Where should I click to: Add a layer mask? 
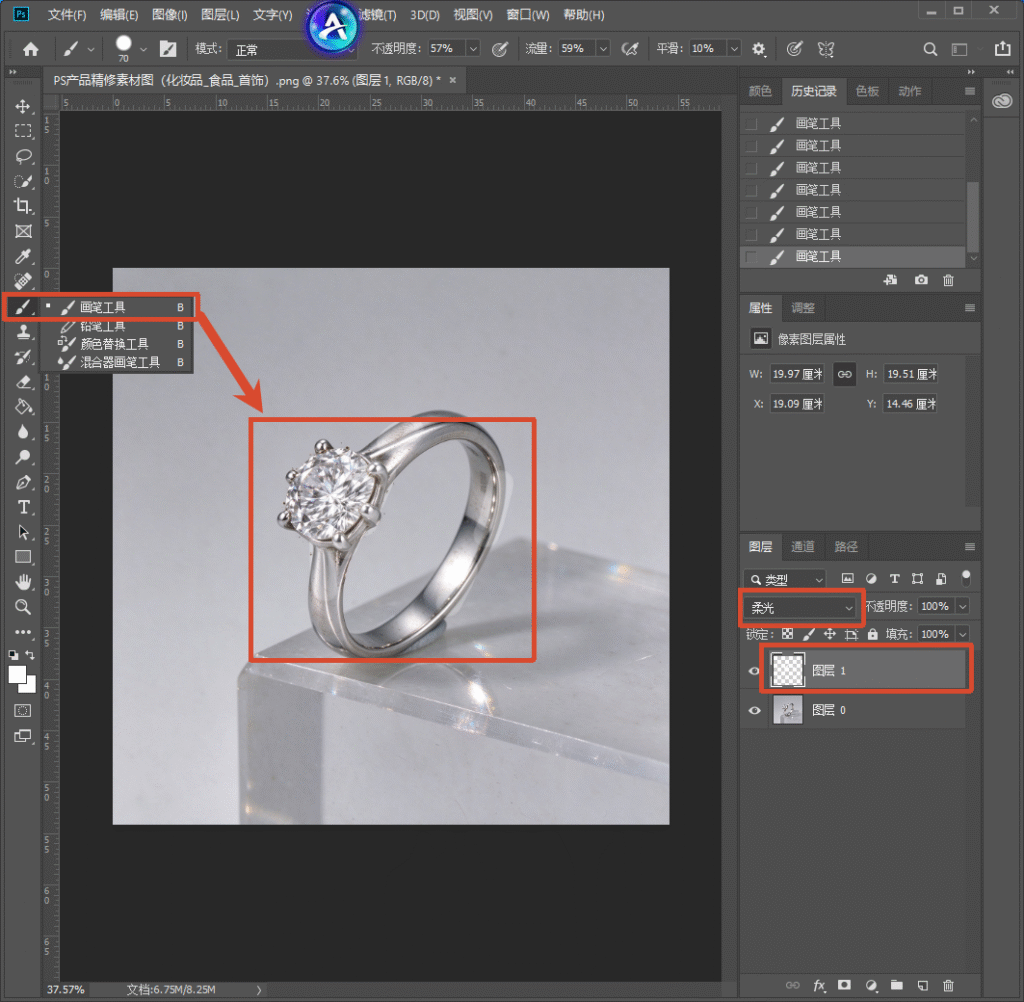844,985
